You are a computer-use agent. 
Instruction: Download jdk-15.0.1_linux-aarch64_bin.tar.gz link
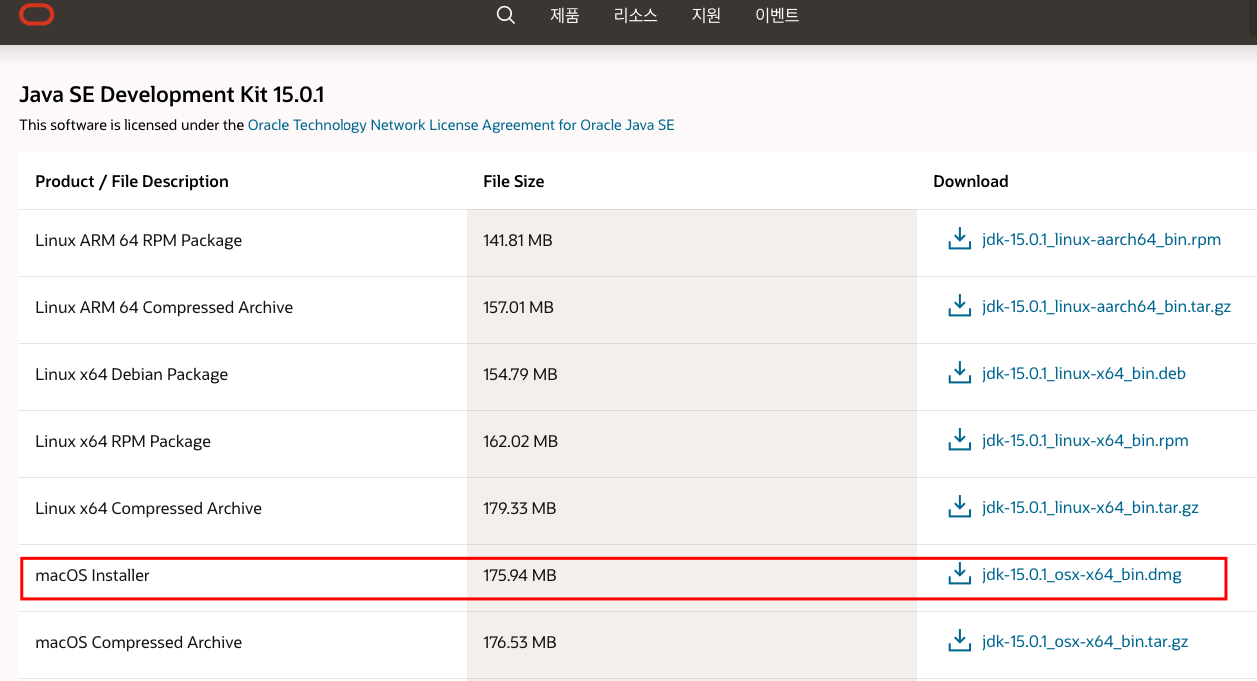tap(1106, 307)
